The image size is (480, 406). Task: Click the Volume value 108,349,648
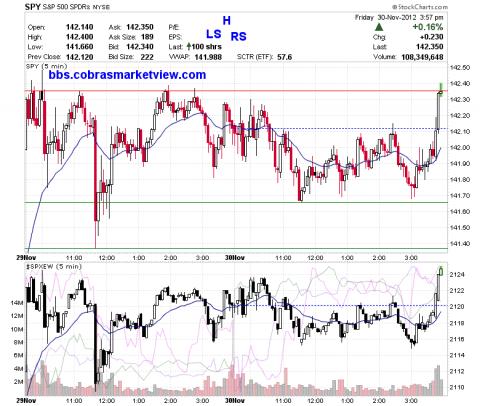422,57
